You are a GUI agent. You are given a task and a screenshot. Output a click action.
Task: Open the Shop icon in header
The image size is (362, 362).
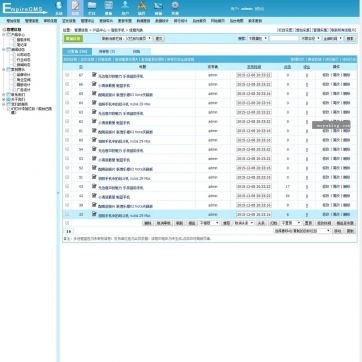[x=158, y=8]
